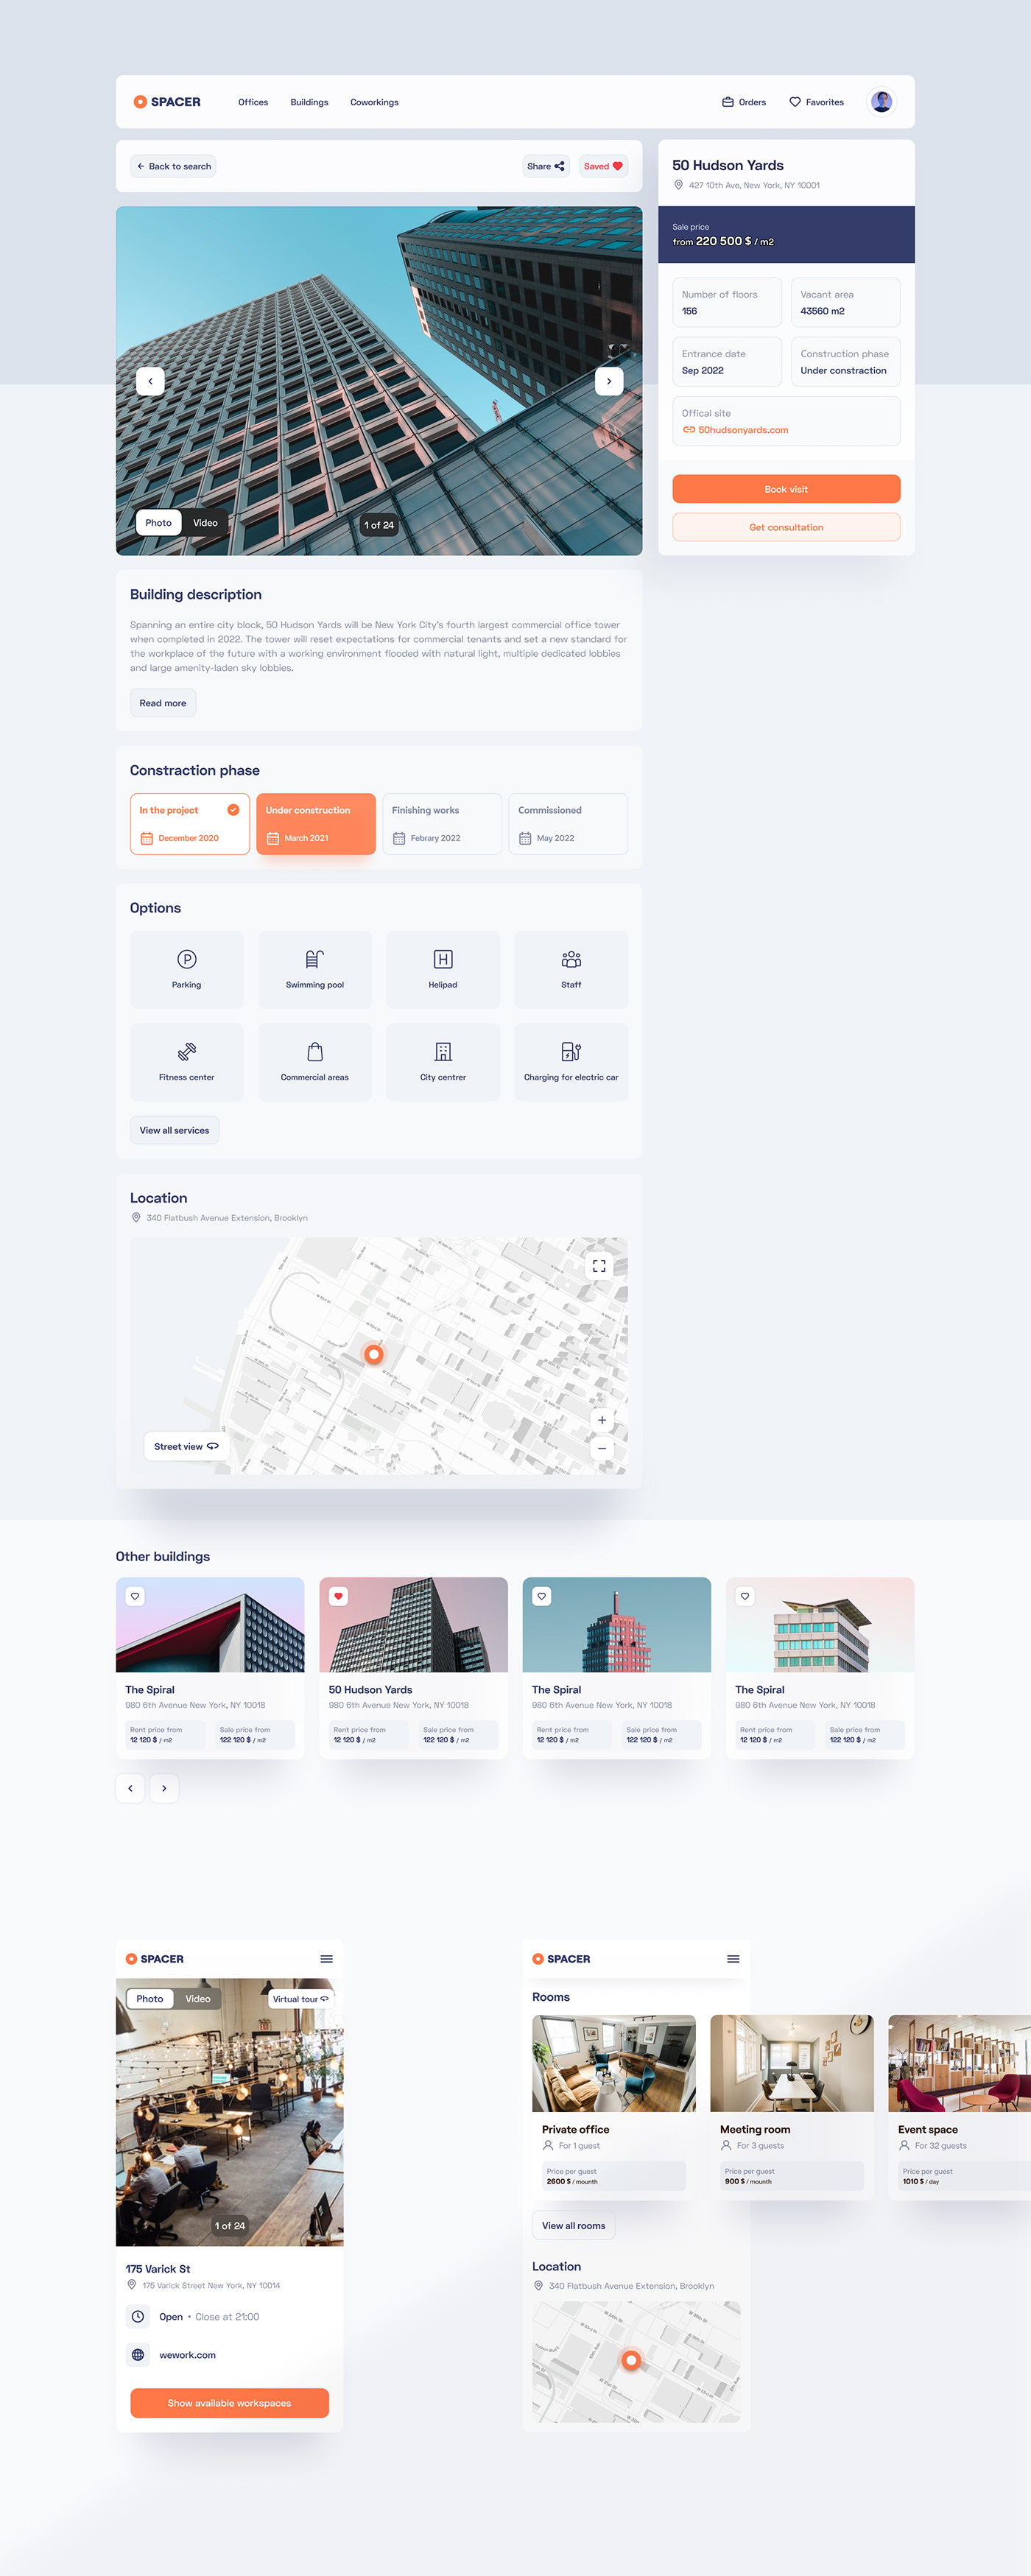
Task: Select the Under construction phase card
Action: click(316, 824)
